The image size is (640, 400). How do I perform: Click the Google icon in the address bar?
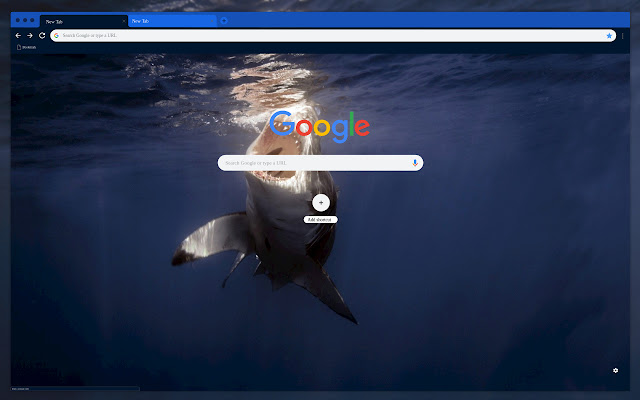pos(56,36)
